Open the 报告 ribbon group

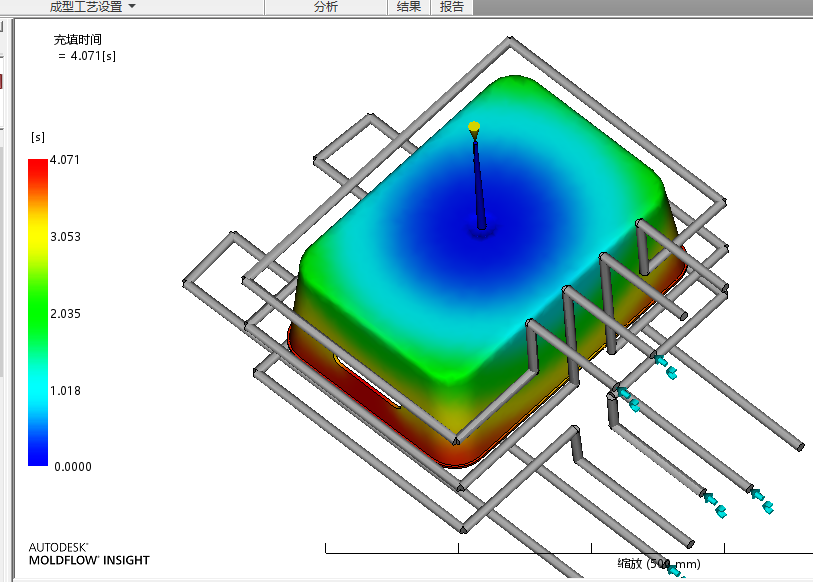(452, 7)
